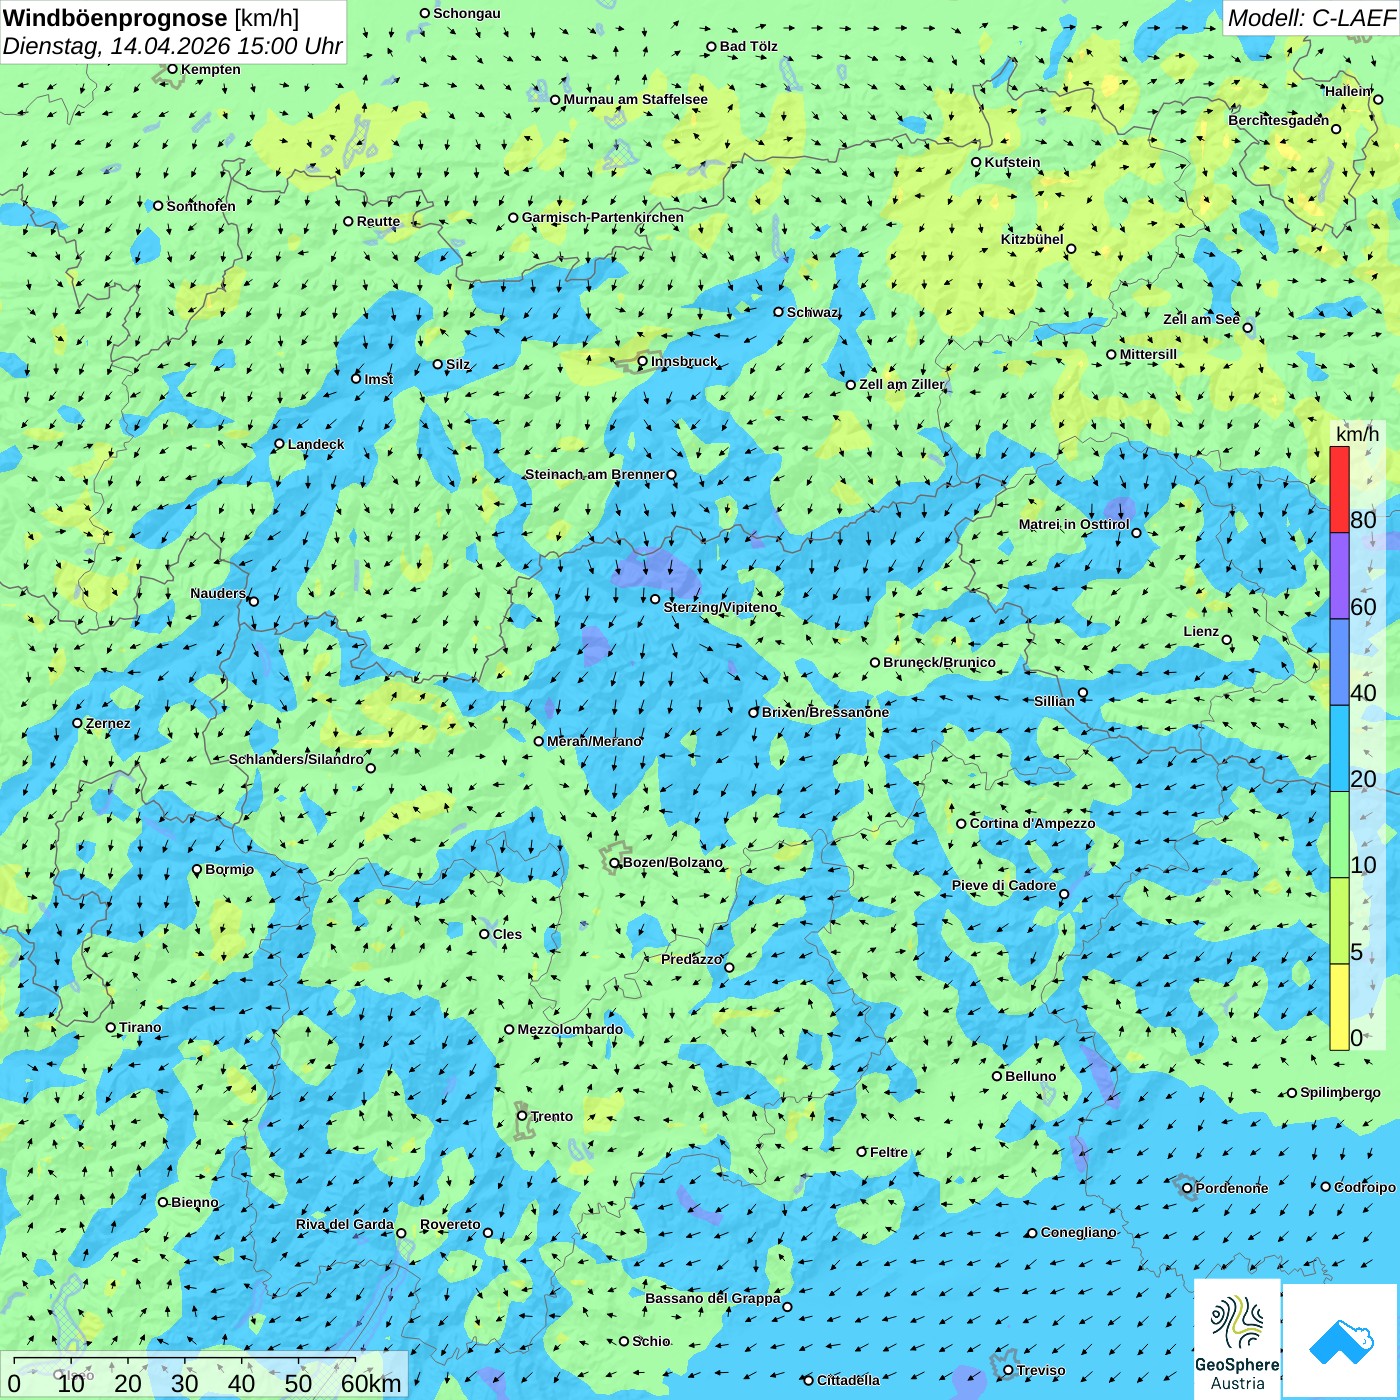Click the GeoSphere Austria logo
The image size is (1400, 1400).
1237,1339
